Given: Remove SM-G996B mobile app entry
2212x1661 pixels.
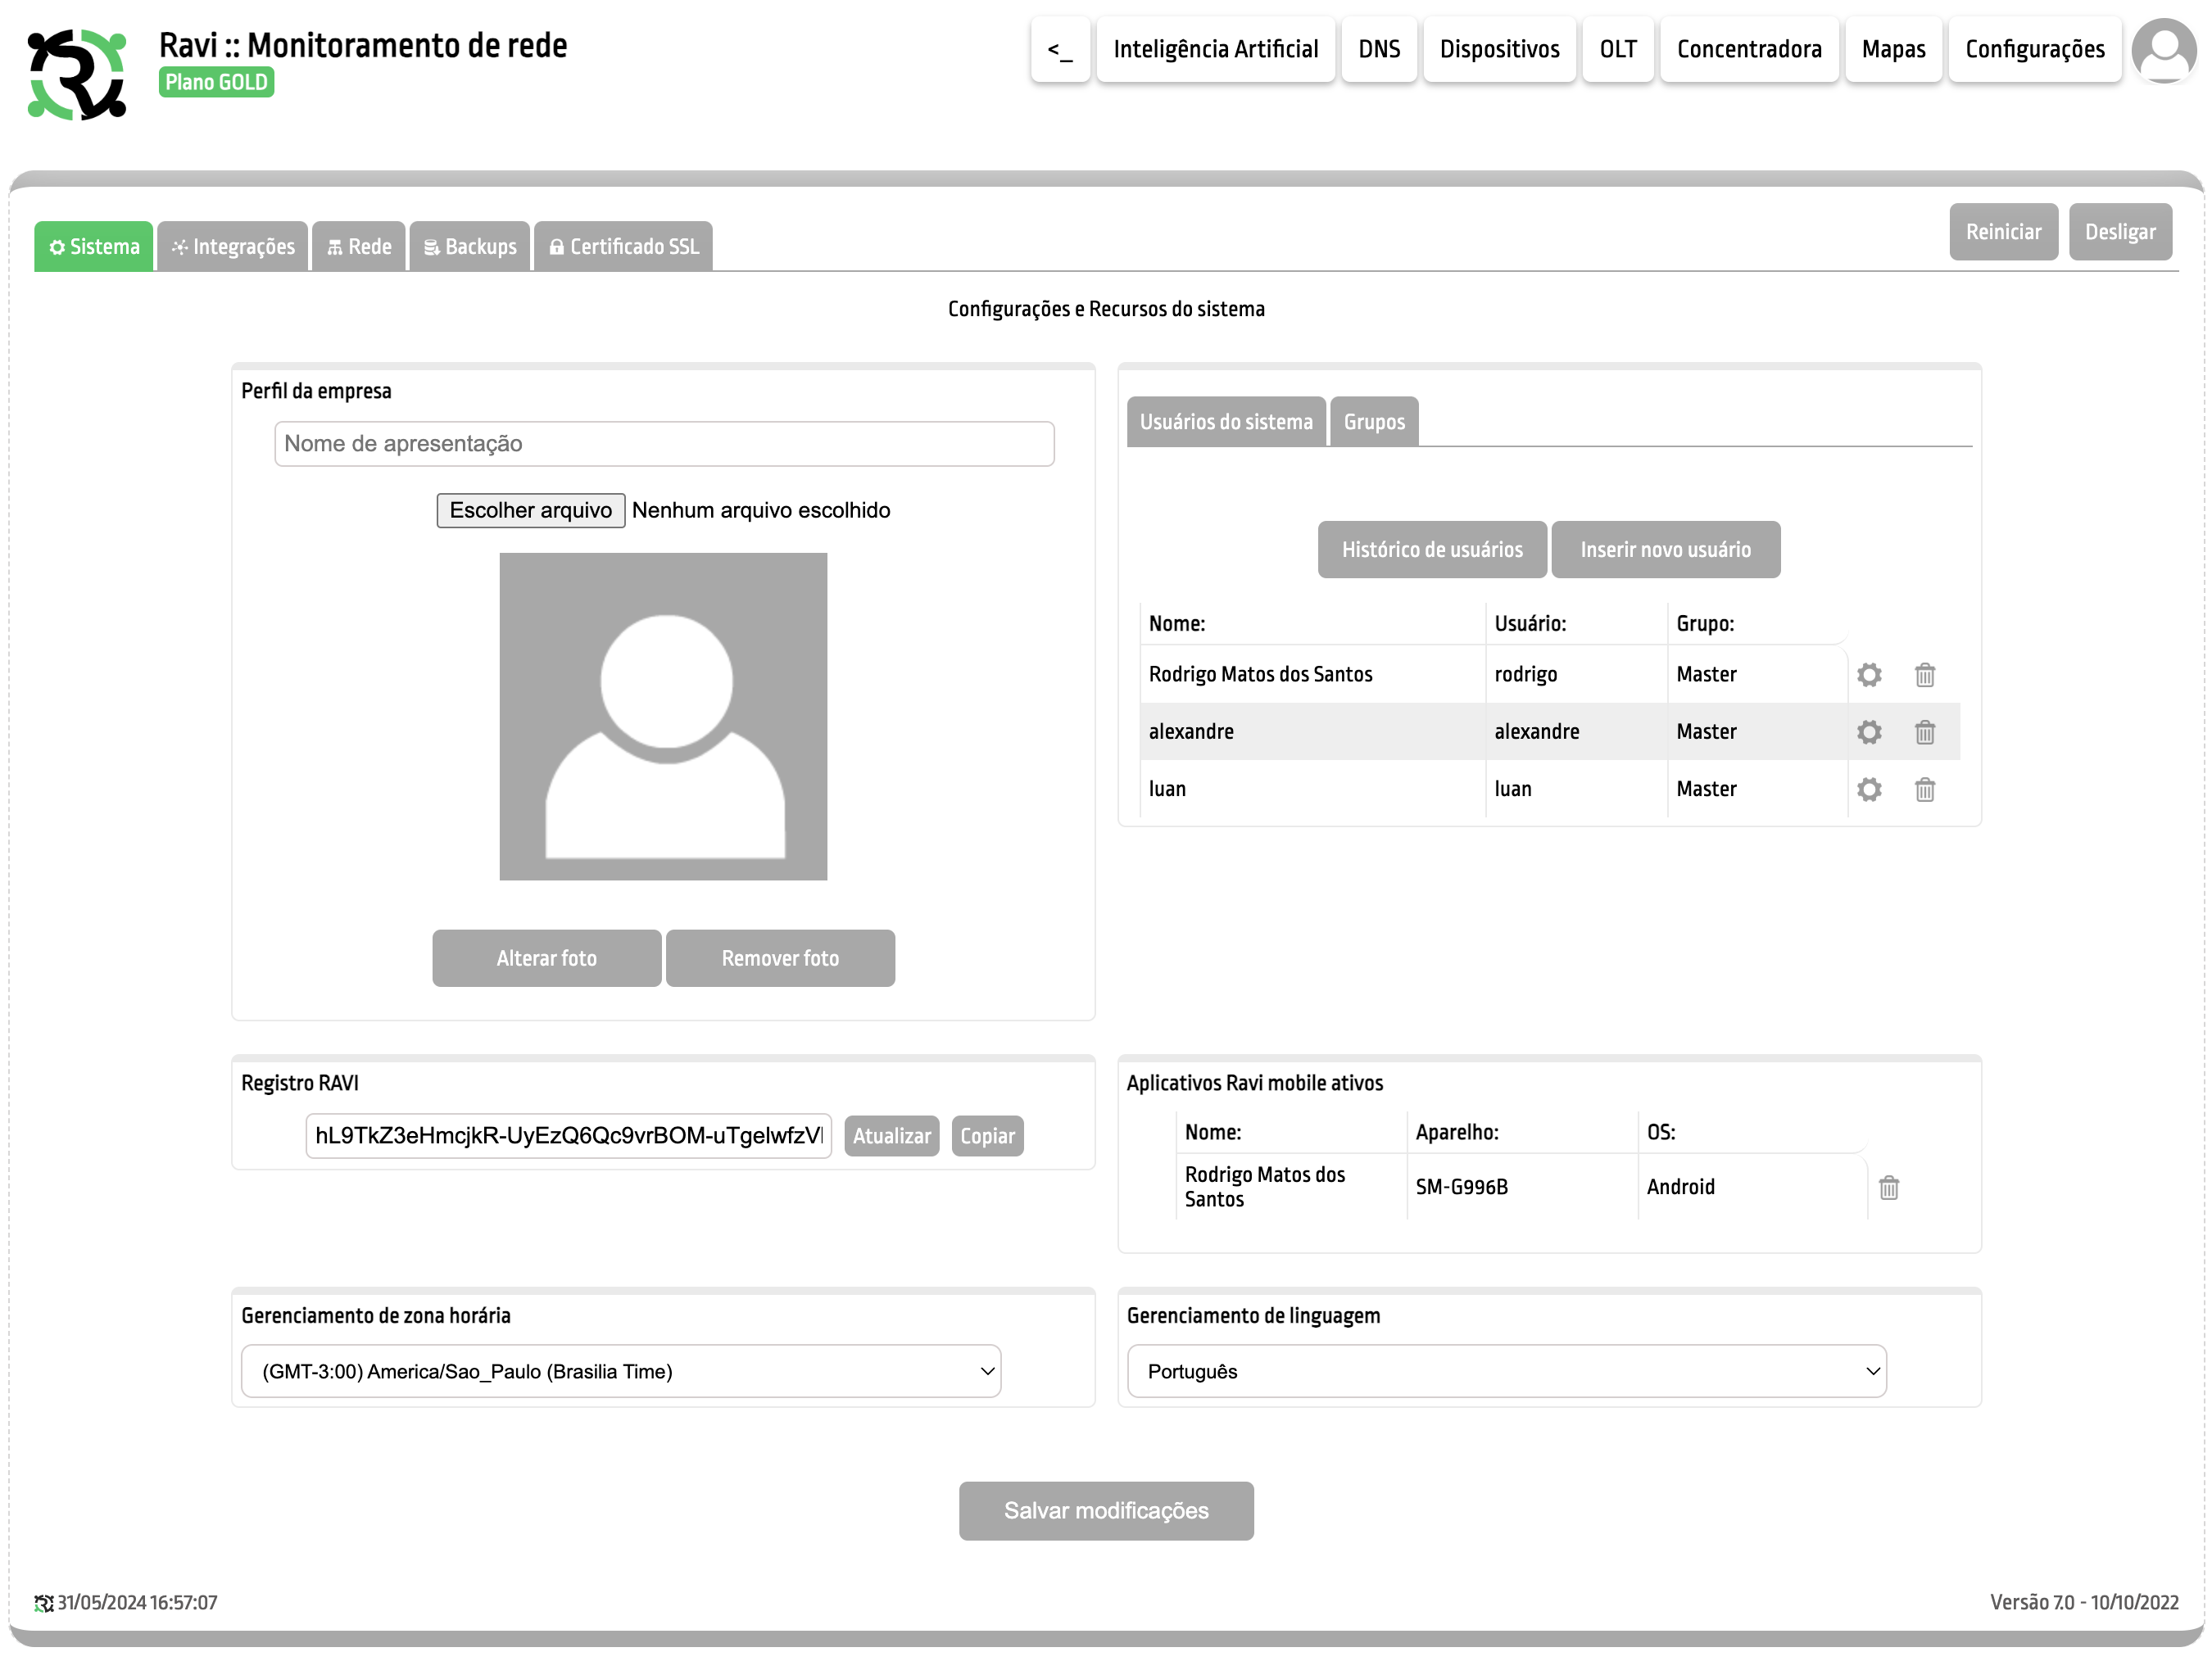Looking at the screenshot, I should coord(1888,1187).
